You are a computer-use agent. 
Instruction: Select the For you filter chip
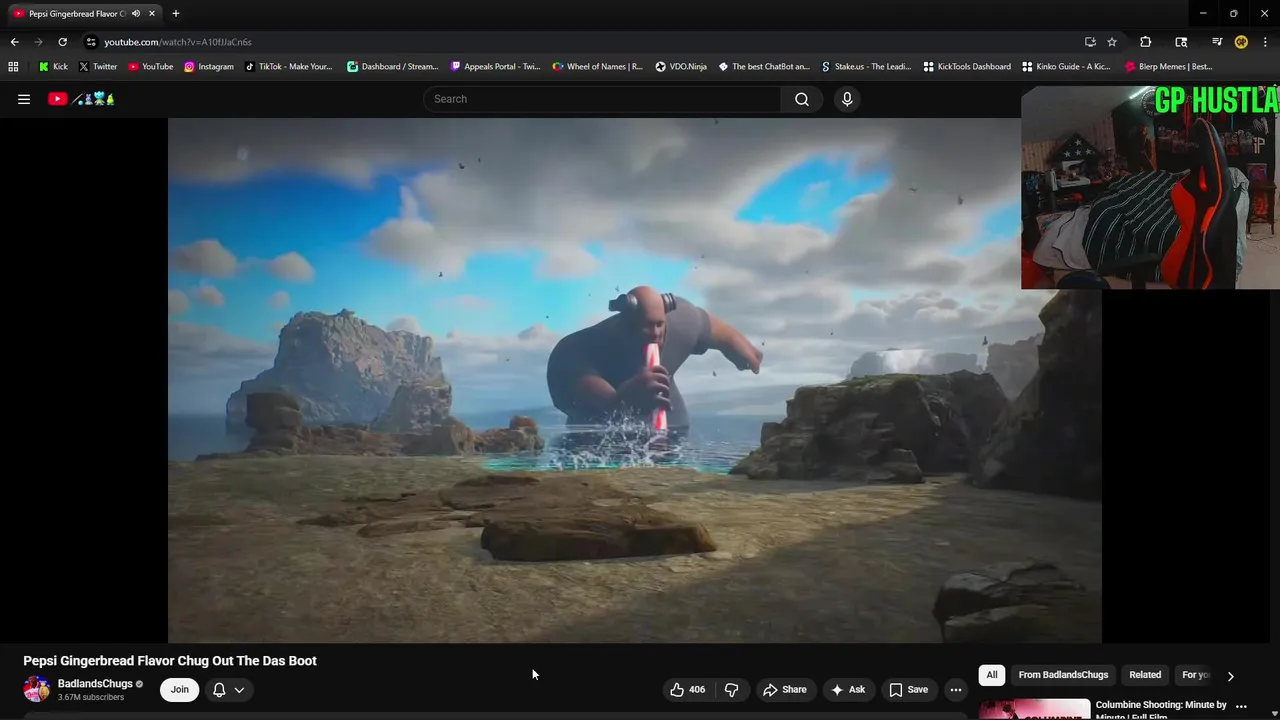(x=1195, y=675)
